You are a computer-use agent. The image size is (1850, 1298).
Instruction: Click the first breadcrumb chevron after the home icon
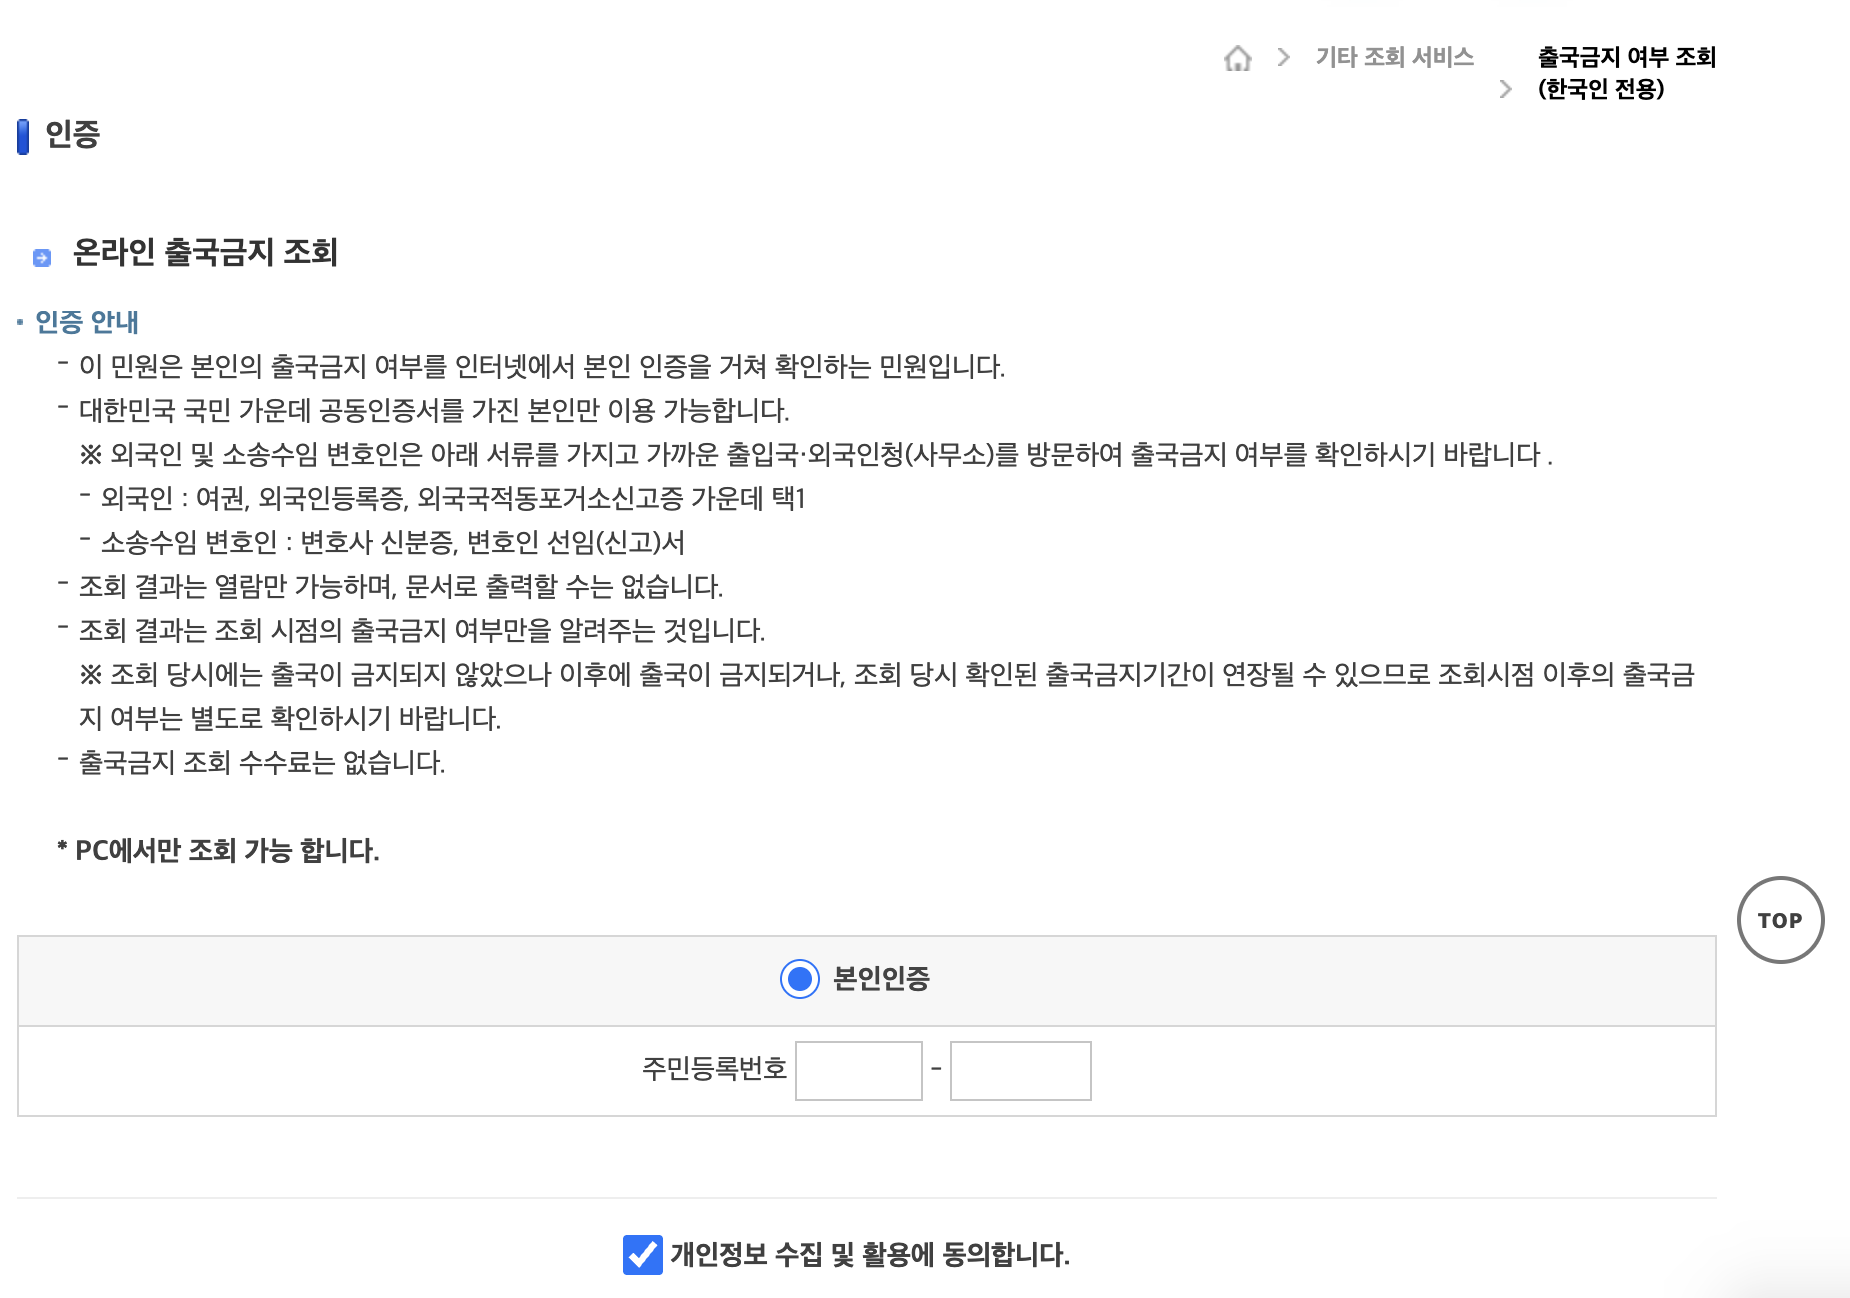[x=1283, y=59]
